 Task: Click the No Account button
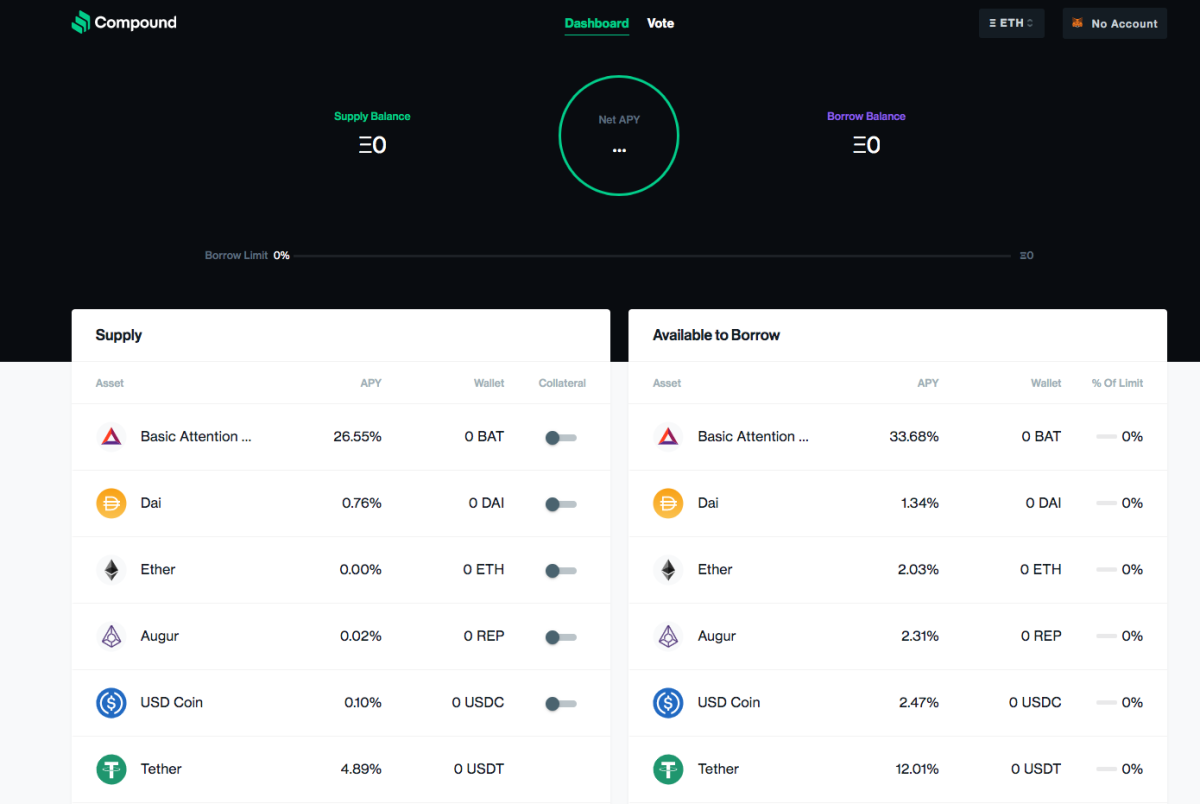(x=1114, y=23)
